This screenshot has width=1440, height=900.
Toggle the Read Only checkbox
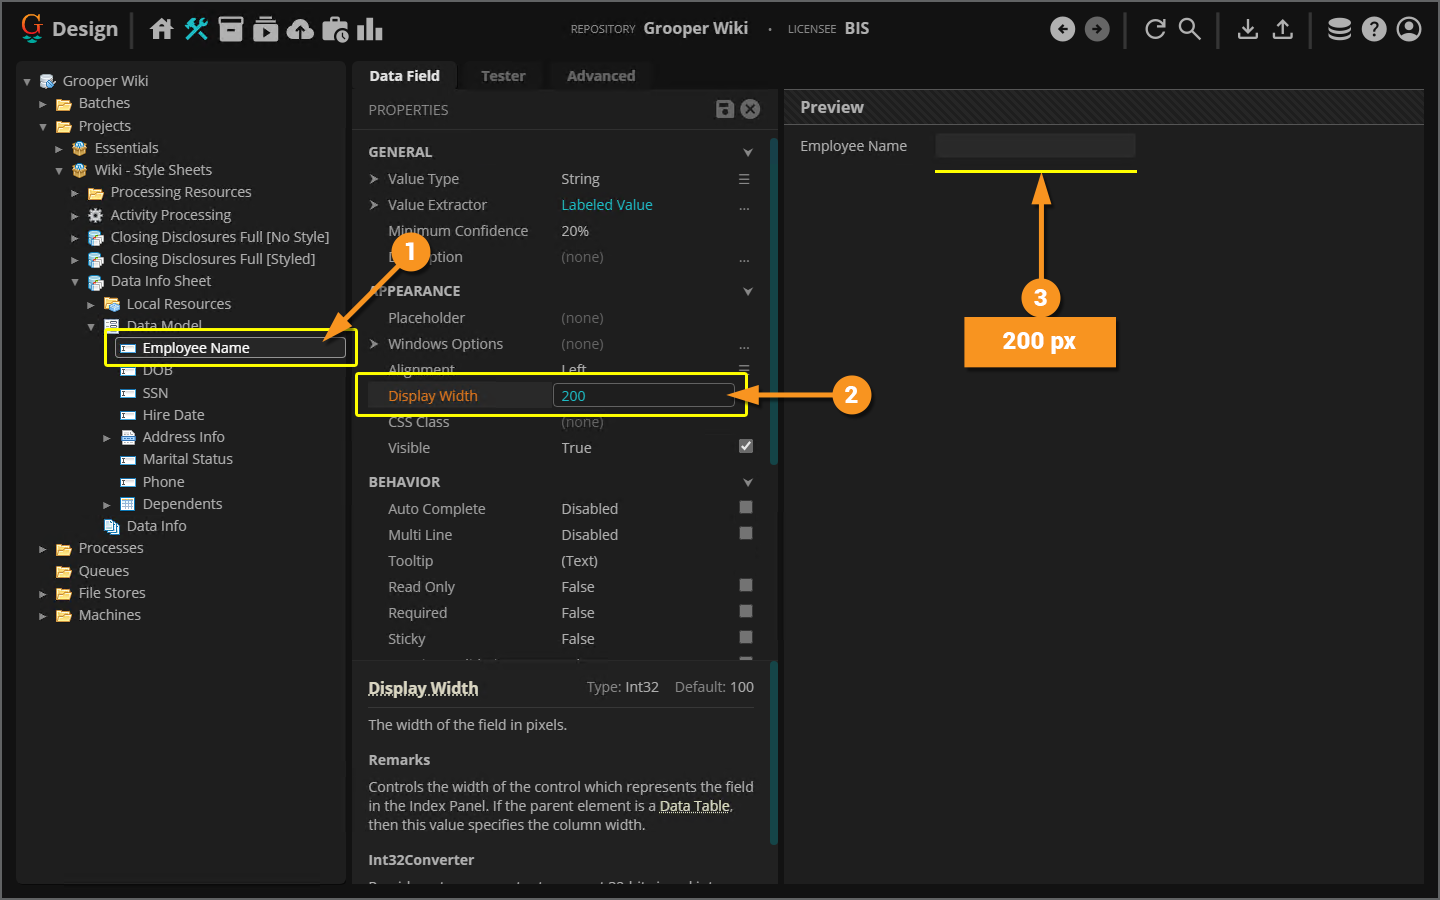(x=745, y=586)
